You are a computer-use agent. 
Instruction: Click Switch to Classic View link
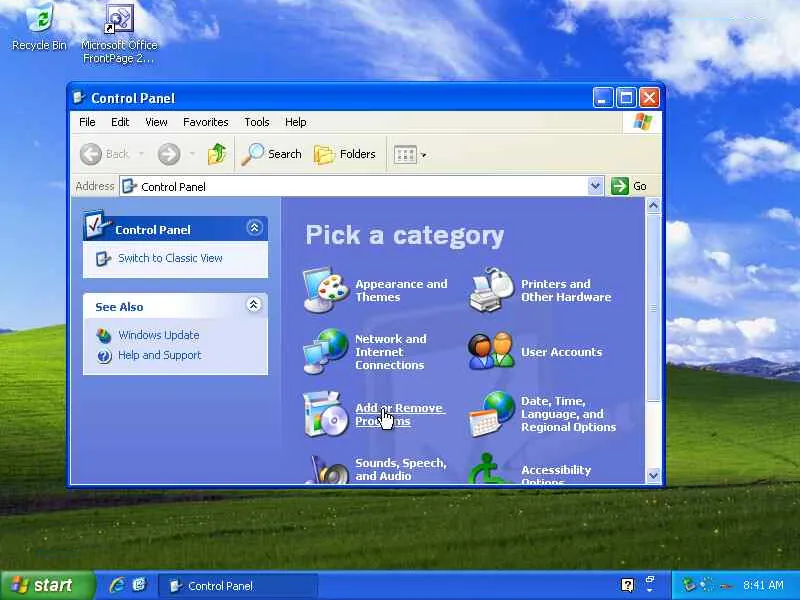(170, 258)
